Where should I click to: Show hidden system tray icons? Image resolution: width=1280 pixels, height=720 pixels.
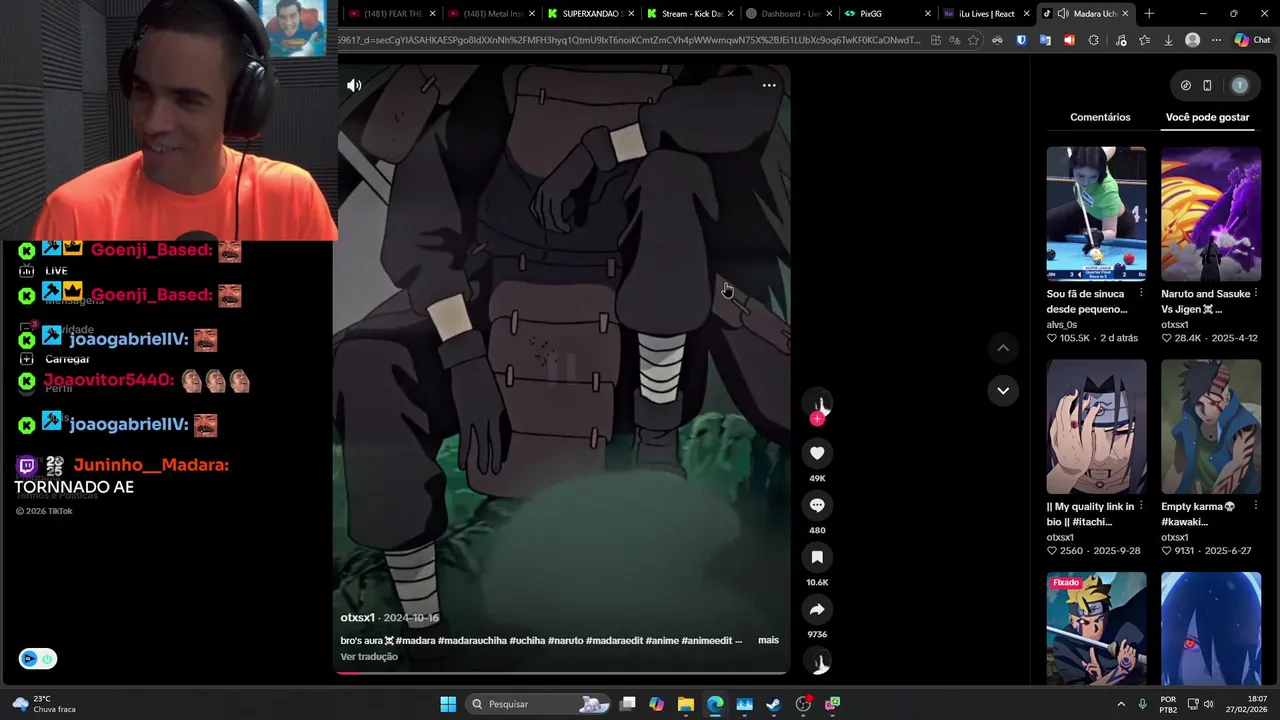[1120, 704]
